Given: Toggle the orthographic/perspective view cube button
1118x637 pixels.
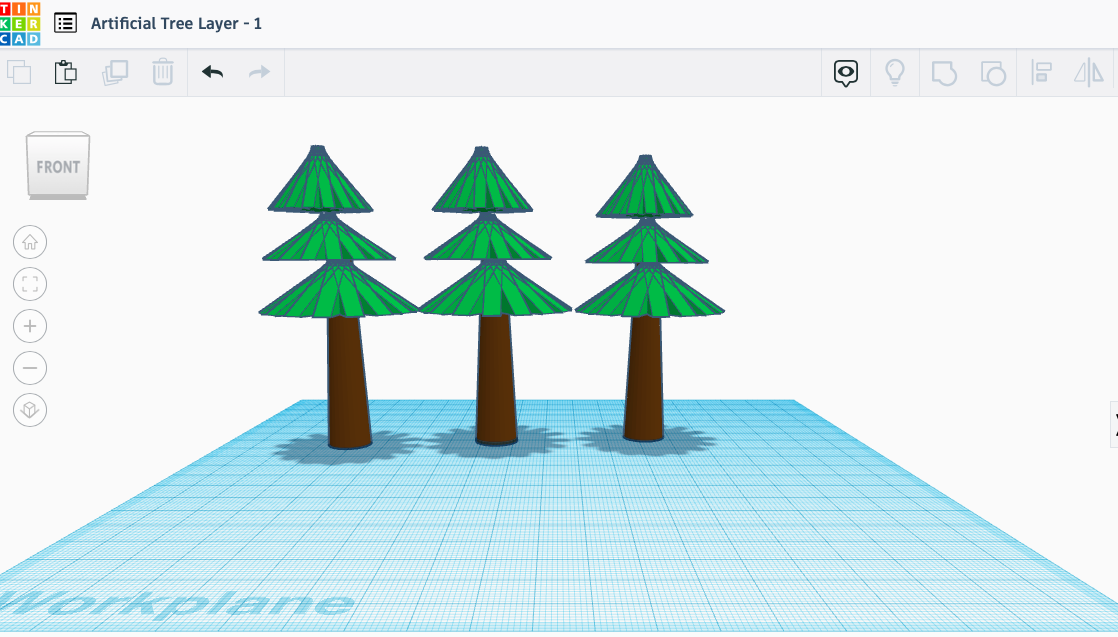Looking at the screenshot, I should (30, 410).
